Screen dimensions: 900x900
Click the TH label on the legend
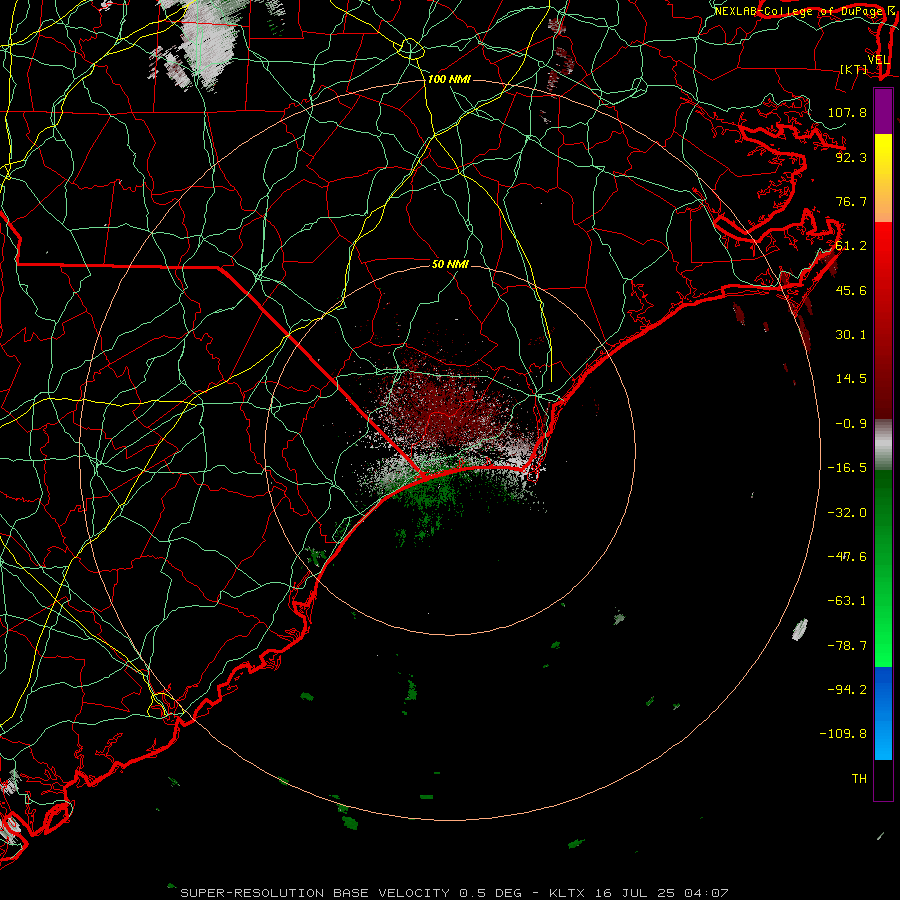tap(859, 779)
